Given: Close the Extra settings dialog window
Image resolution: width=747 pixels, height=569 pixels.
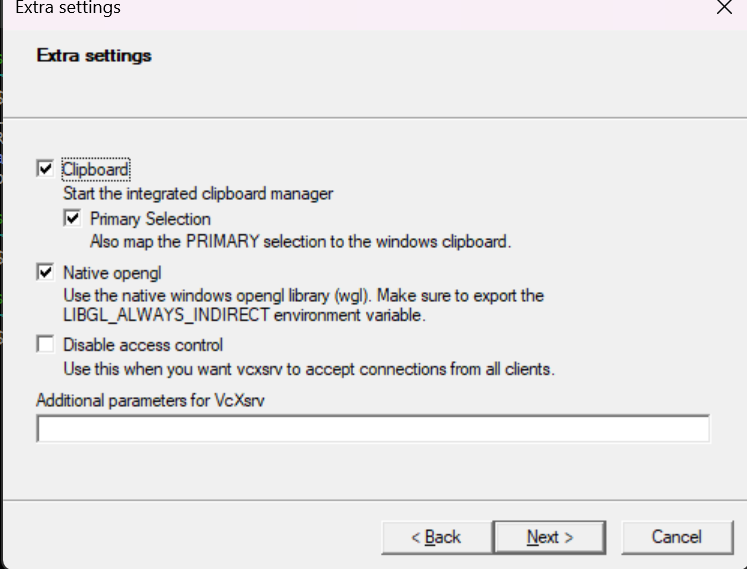Looking at the screenshot, I should pos(724,8).
